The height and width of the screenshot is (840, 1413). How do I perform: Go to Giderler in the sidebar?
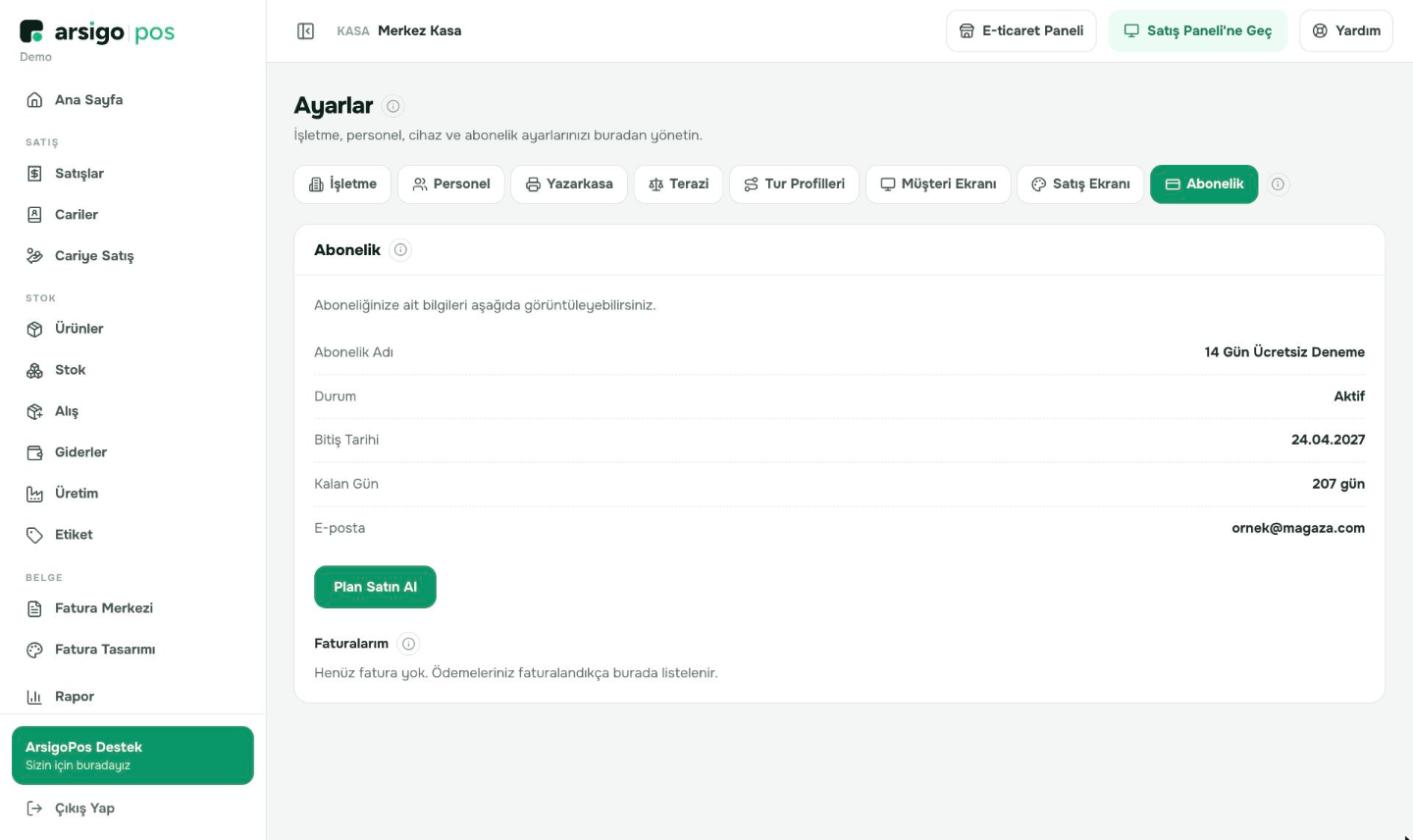pos(133,452)
